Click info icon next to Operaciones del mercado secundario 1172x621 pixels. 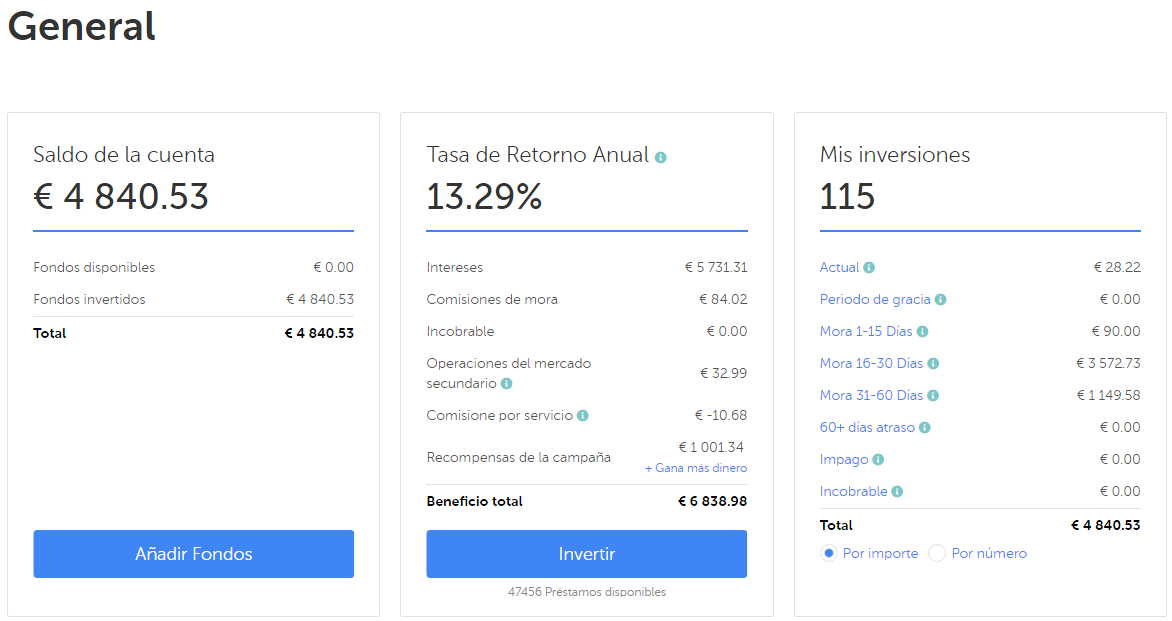pyautogui.click(x=506, y=384)
